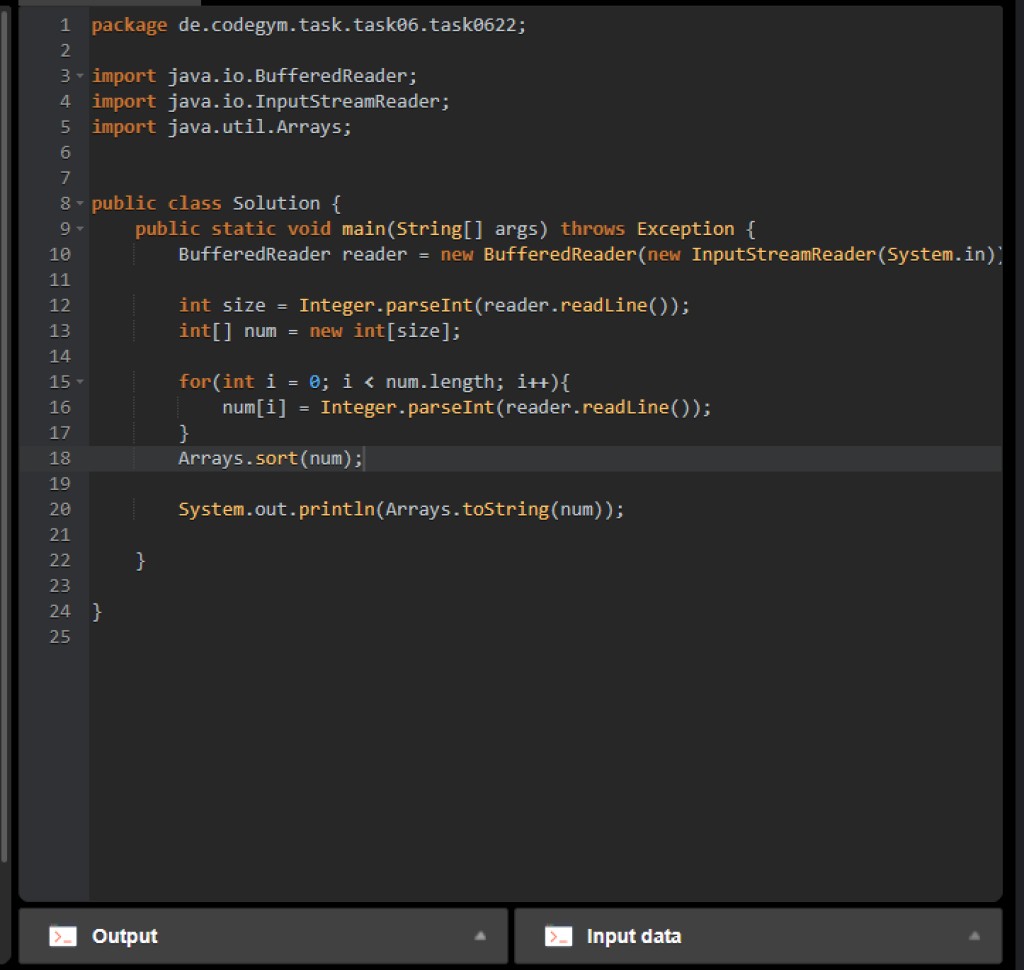The height and width of the screenshot is (970, 1024).
Task: Click the word Solution in class declaration
Action: pyautogui.click(x=276, y=204)
